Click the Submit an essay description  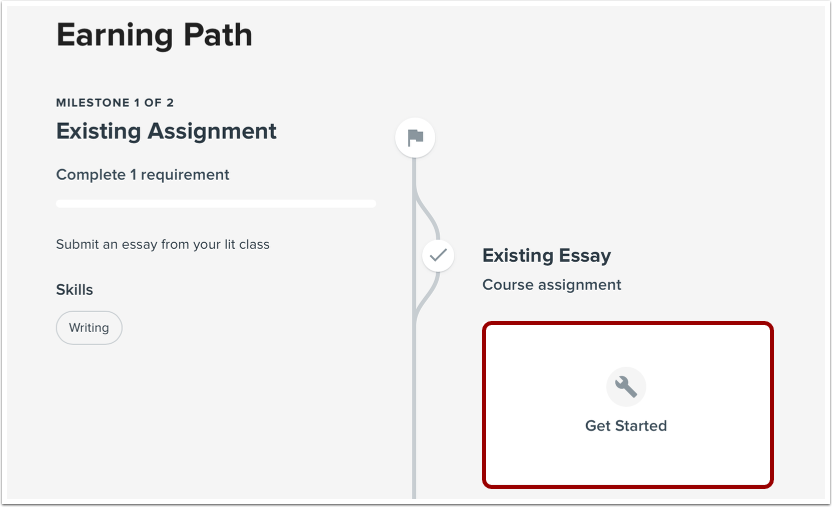click(163, 244)
